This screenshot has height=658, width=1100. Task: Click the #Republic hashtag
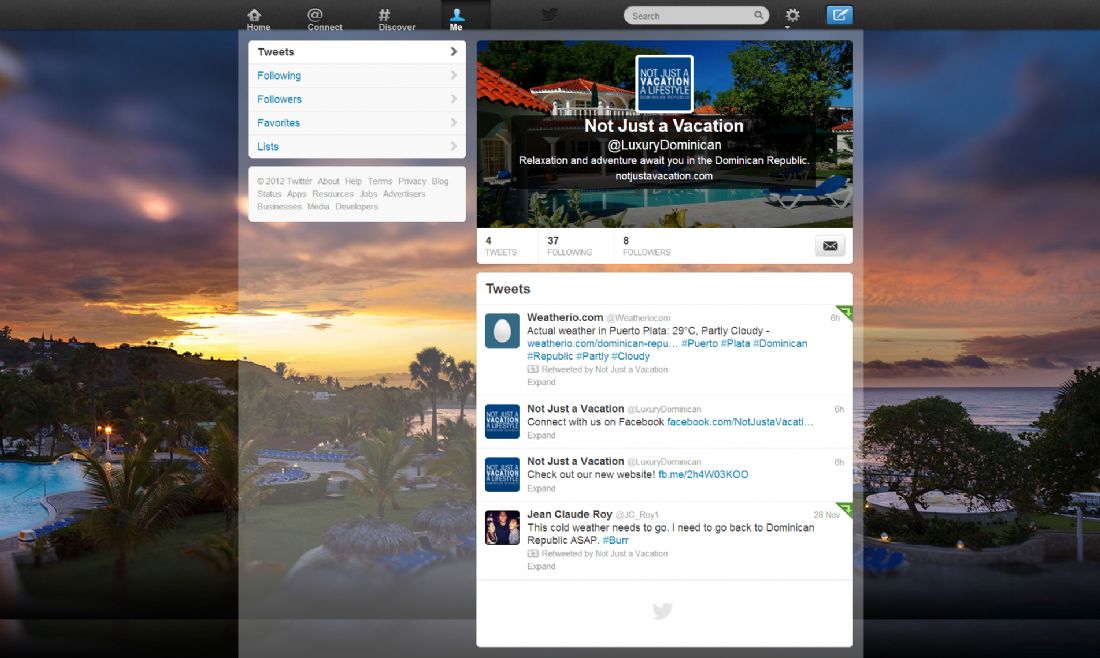[550, 356]
